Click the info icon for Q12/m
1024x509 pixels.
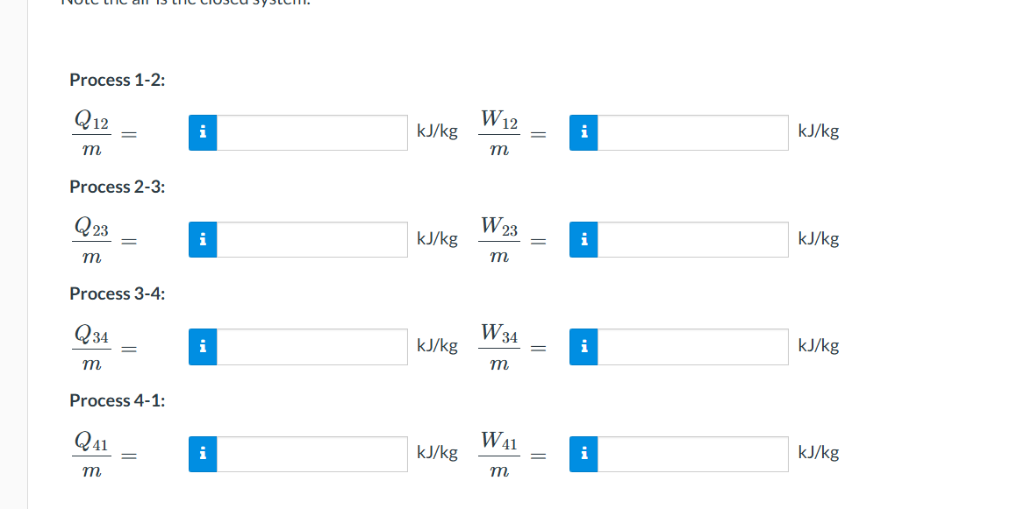(202, 133)
